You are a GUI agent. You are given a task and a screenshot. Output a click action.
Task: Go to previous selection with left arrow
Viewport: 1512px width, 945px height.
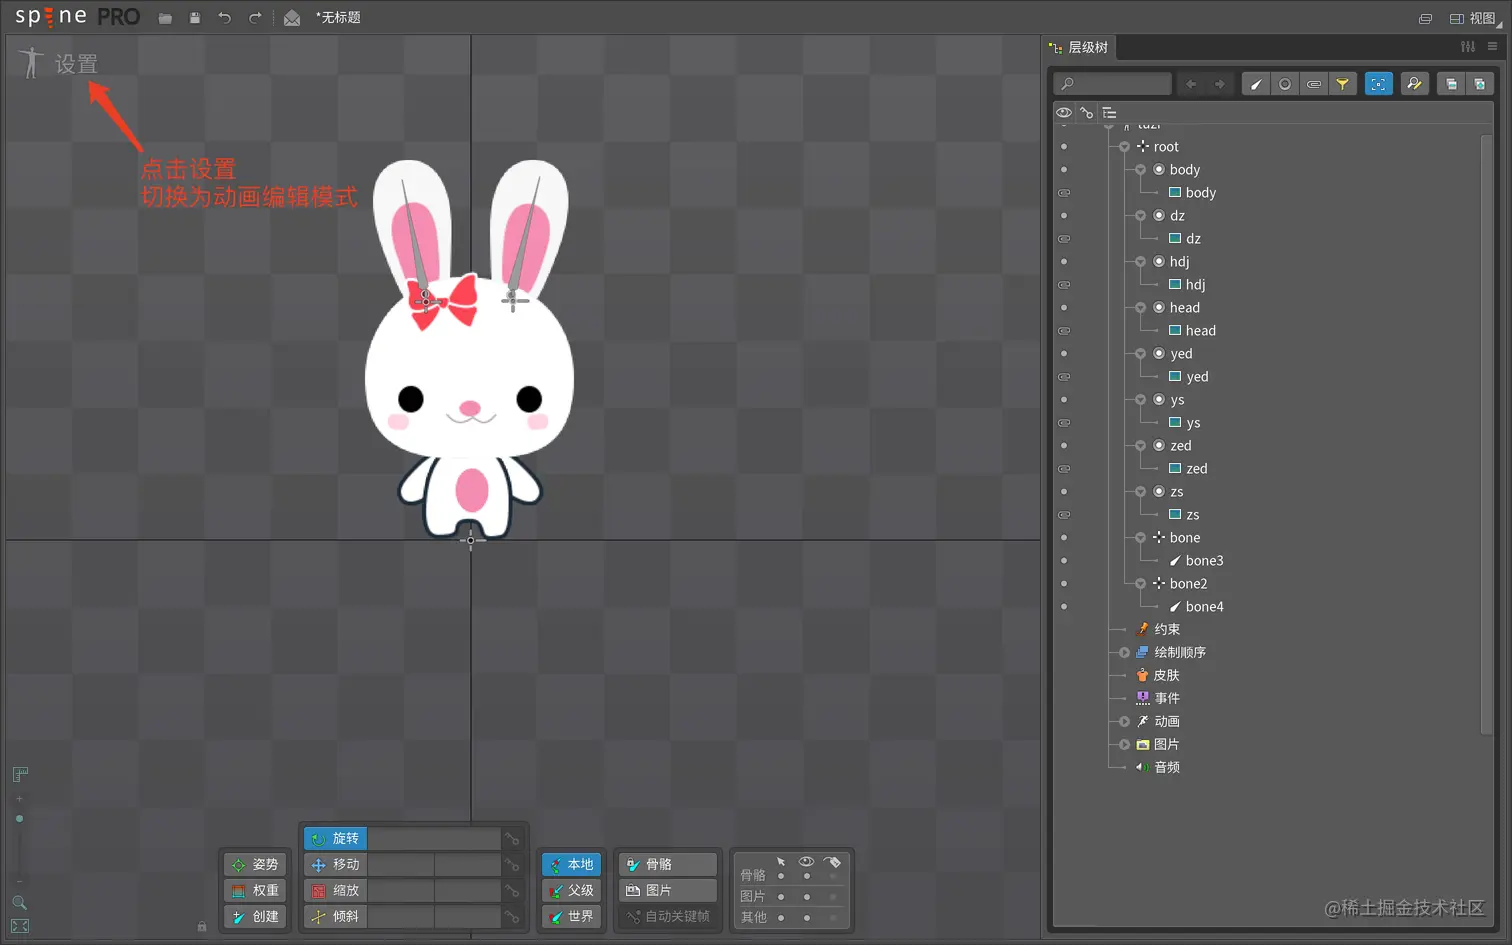(1191, 84)
